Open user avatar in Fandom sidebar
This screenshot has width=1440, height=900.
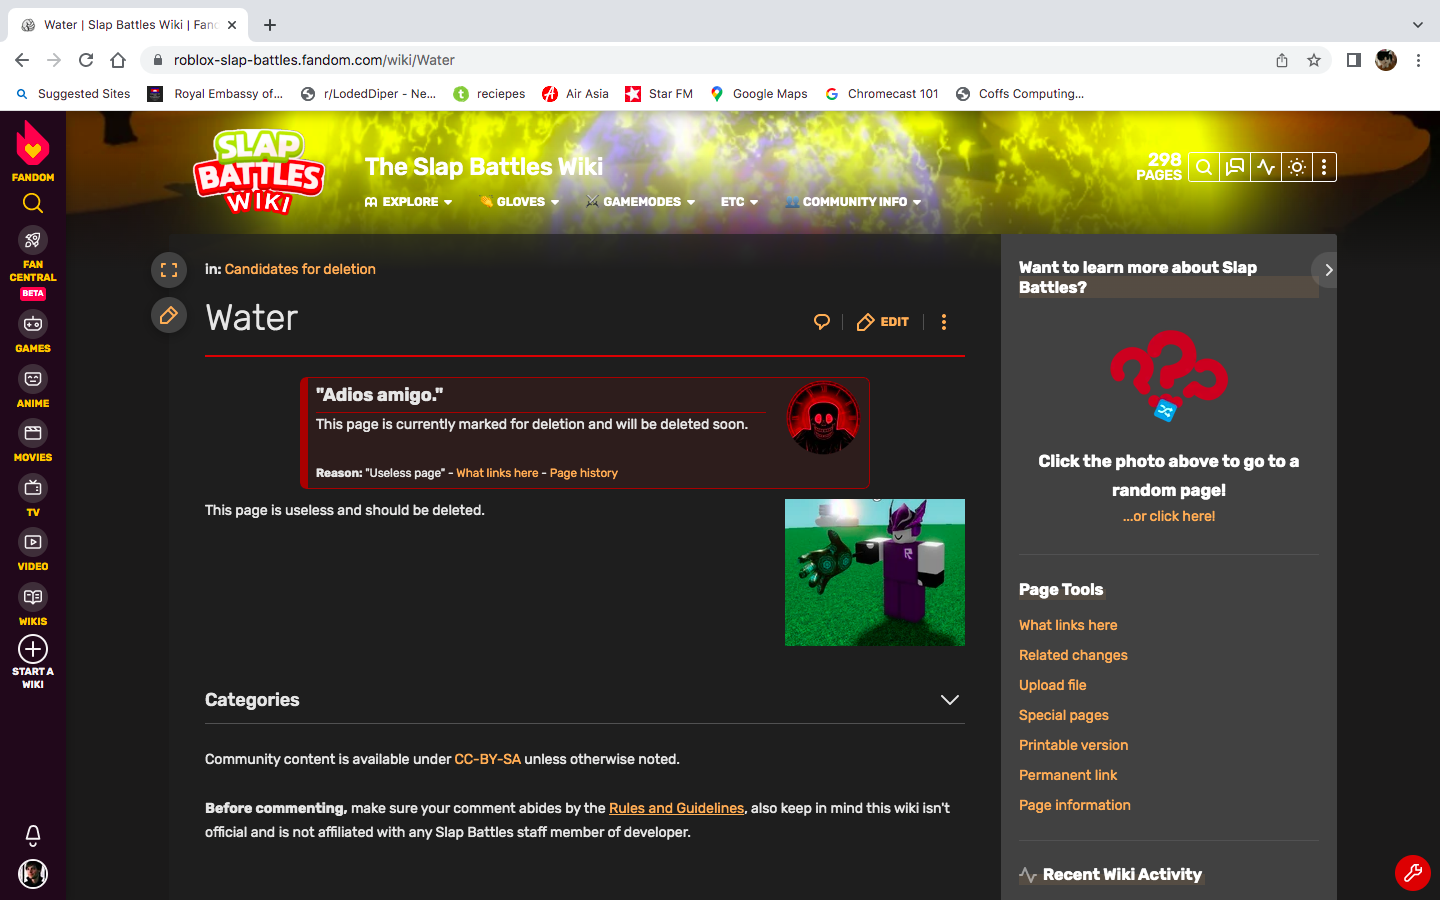(x=33, y=874)
